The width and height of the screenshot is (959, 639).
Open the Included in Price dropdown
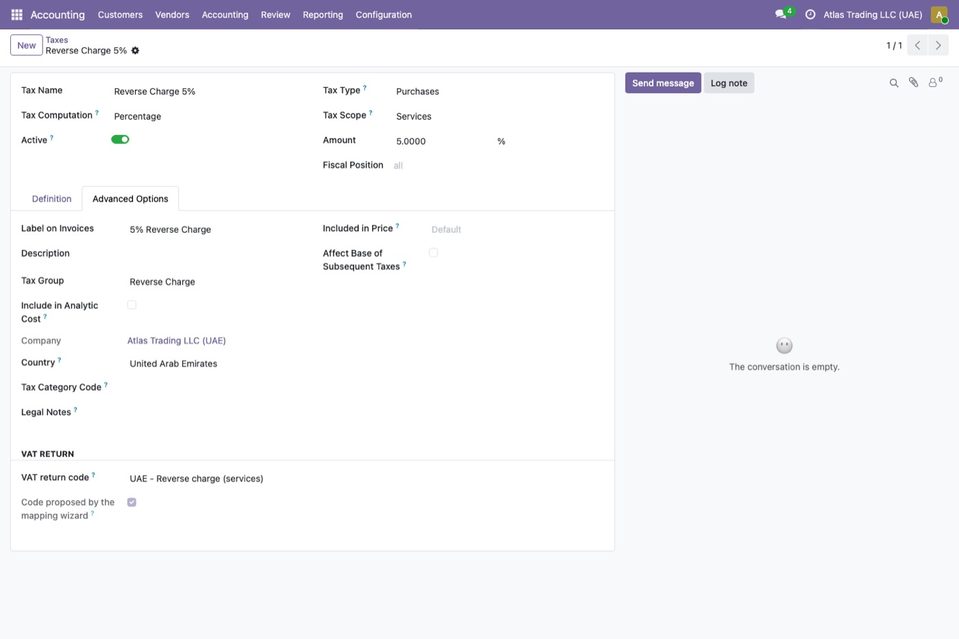516,229
